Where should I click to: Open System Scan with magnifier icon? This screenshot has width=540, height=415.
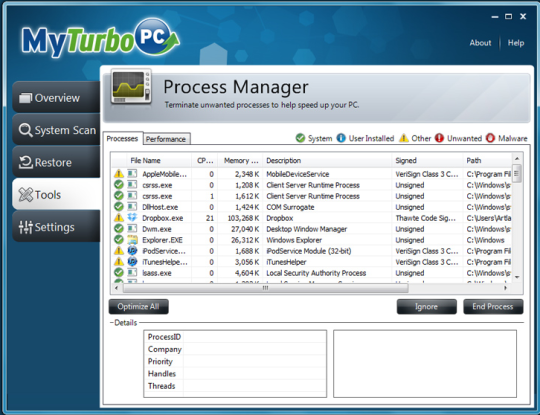click(x=56, y=130)
